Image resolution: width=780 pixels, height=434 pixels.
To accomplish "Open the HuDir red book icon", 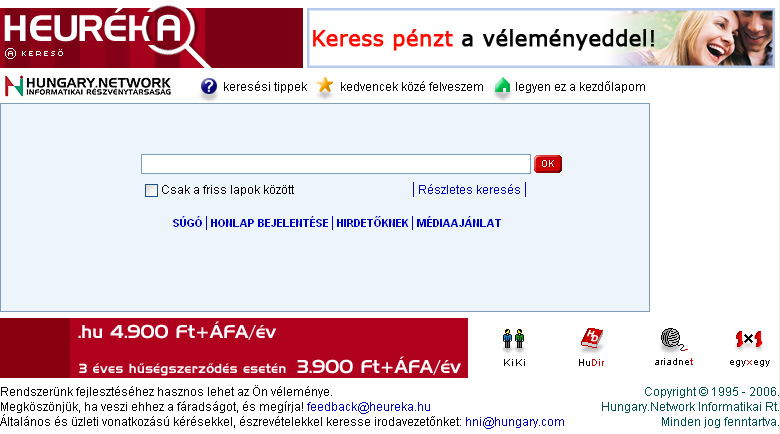I will (x=591, y=339).
